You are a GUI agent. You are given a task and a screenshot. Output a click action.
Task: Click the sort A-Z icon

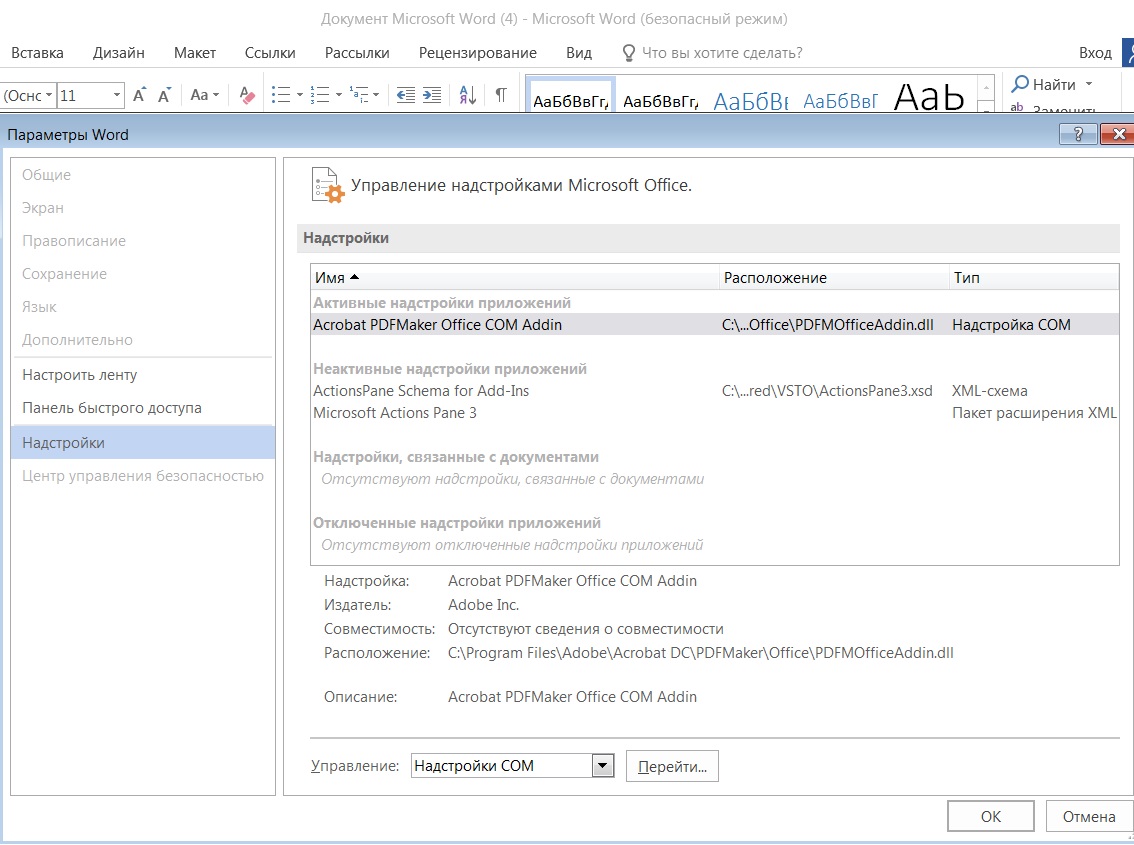(468, 95)
